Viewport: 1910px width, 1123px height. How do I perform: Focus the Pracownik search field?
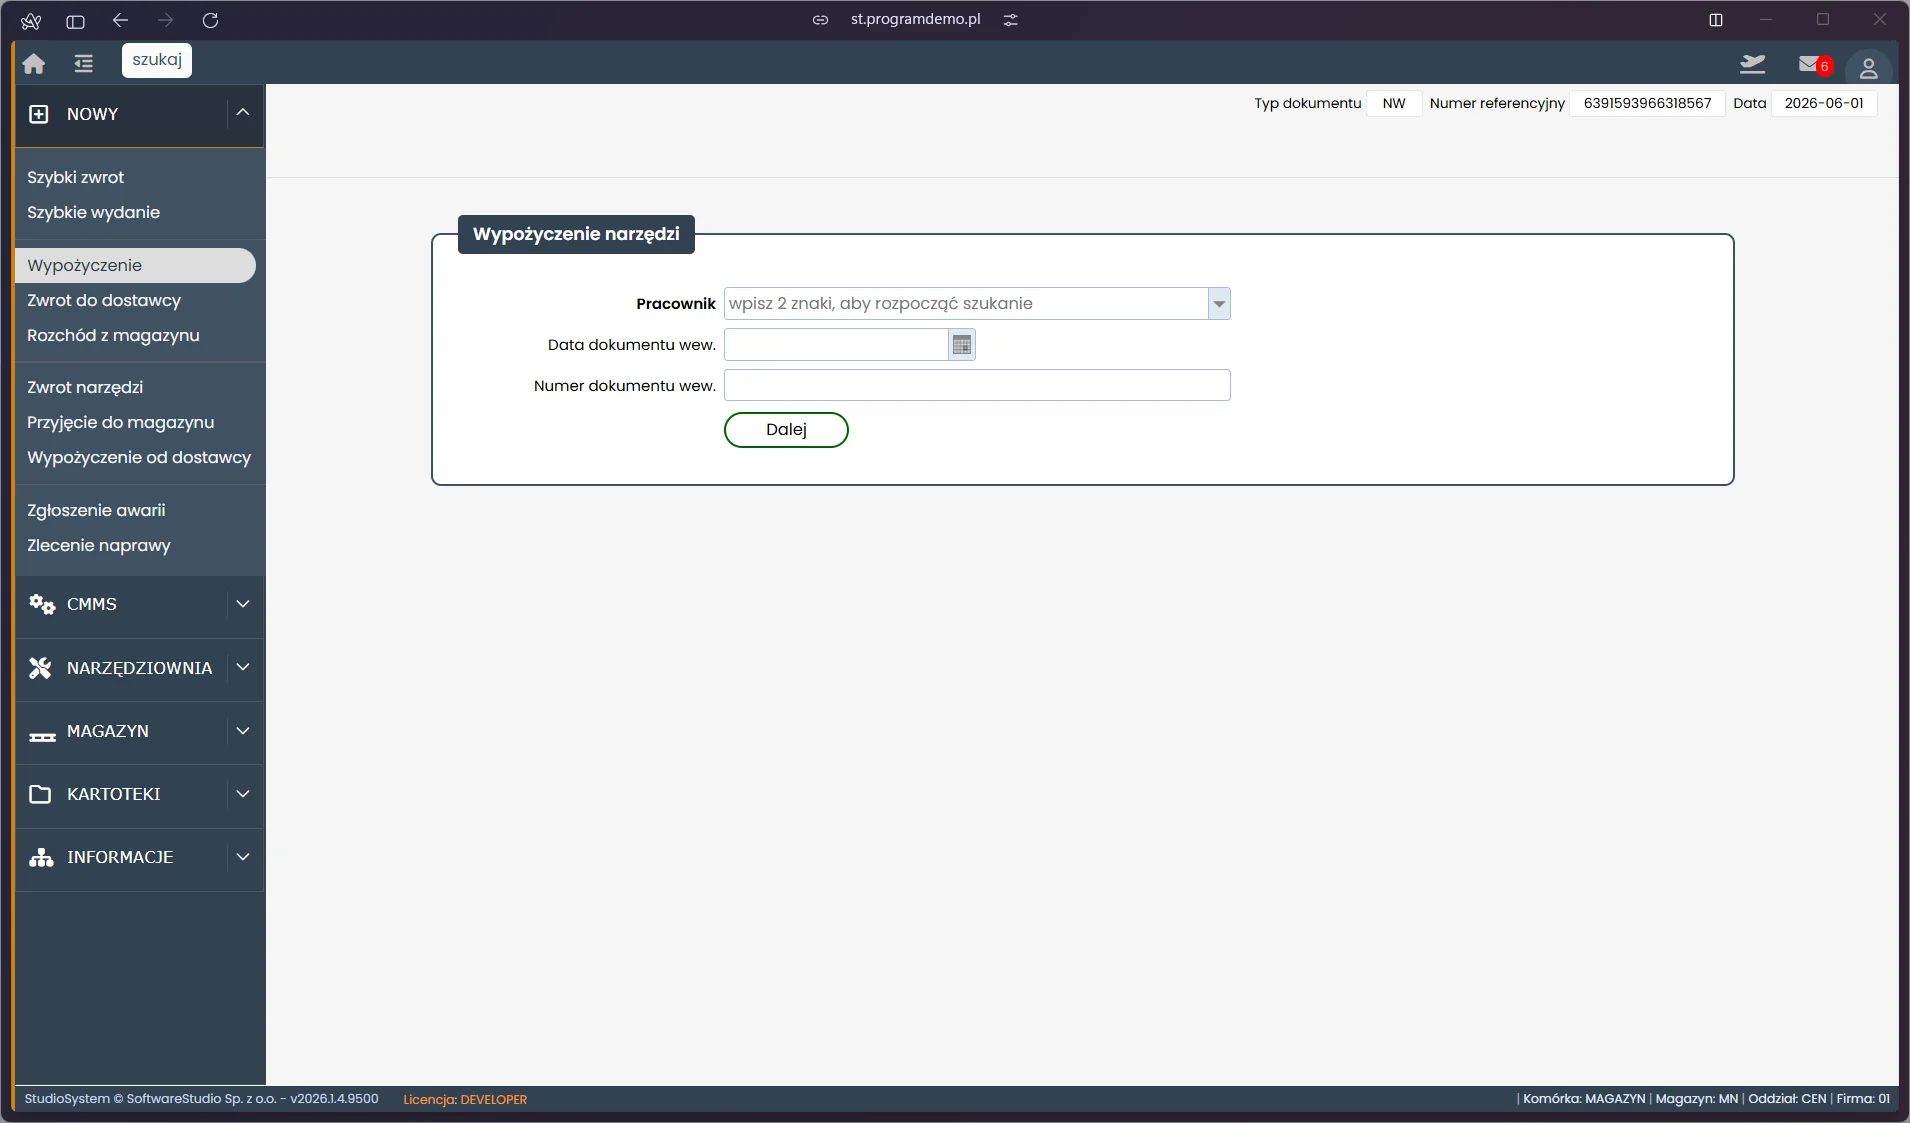[966, 304]
